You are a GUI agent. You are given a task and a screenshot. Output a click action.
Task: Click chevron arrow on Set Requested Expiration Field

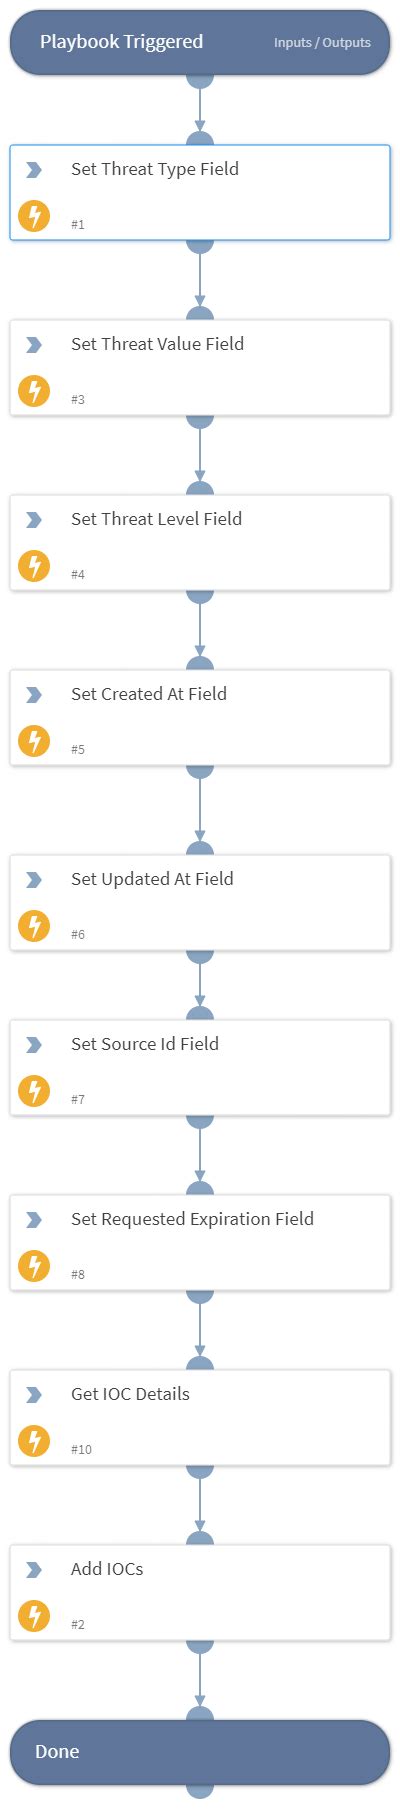[34, 1219]
